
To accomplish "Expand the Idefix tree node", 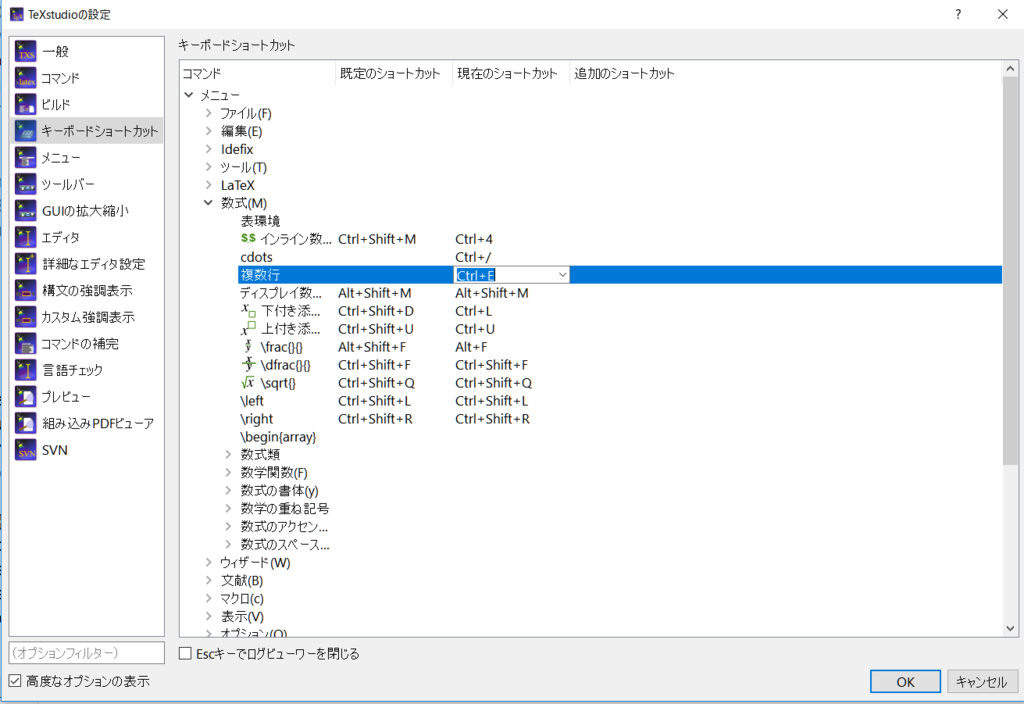I will click(x=208, y=149).
